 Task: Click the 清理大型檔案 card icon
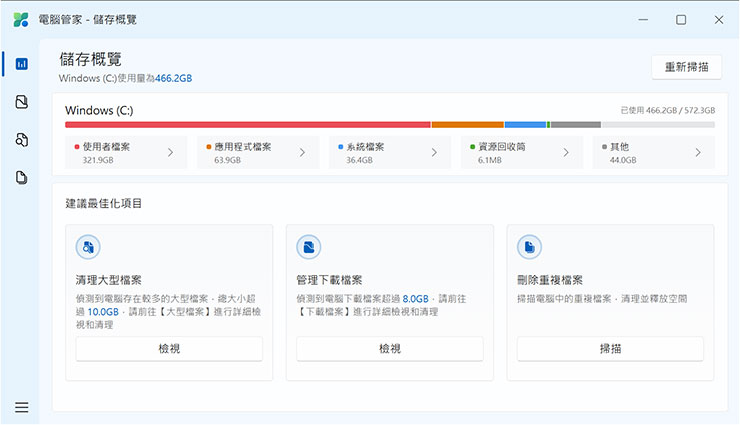[x=88, y=247]
